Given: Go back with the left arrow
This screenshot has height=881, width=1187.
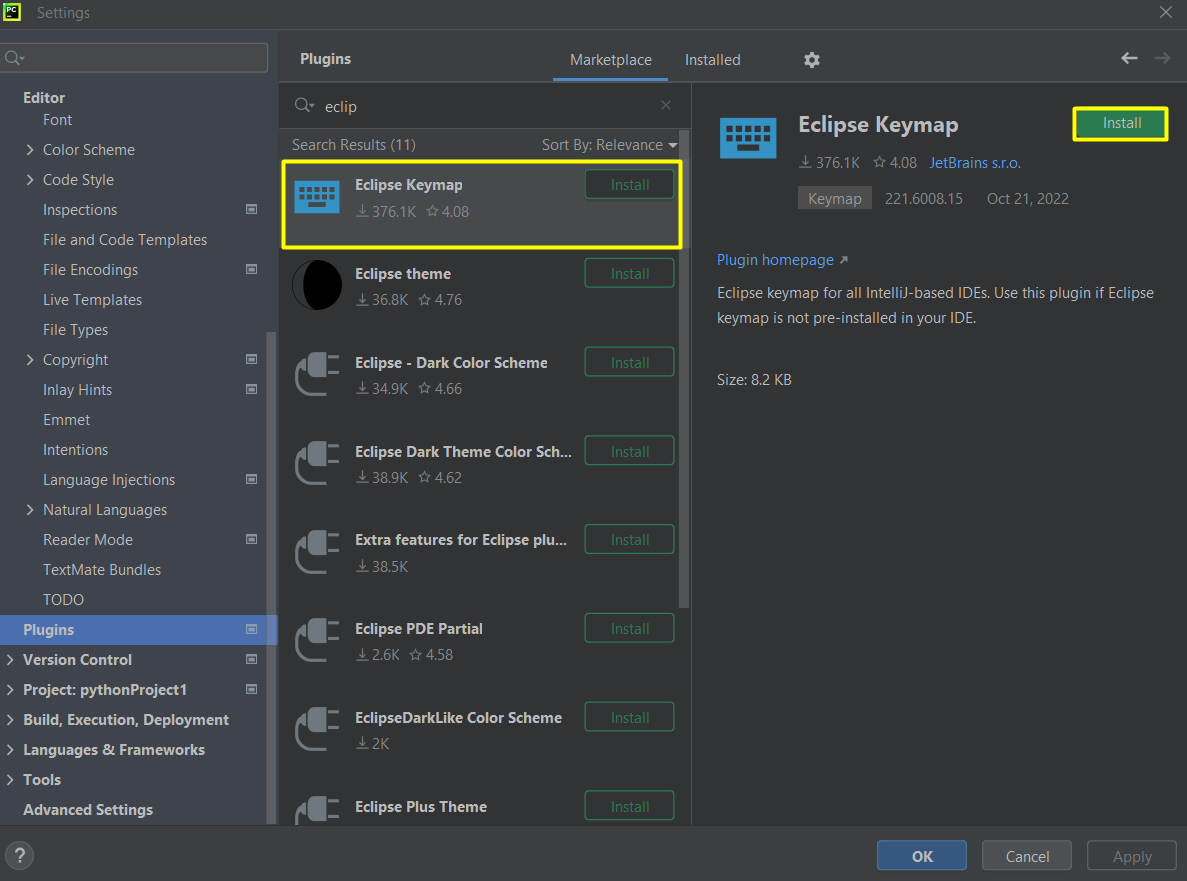Looking at the screenshot, I should pos(1129,58).
